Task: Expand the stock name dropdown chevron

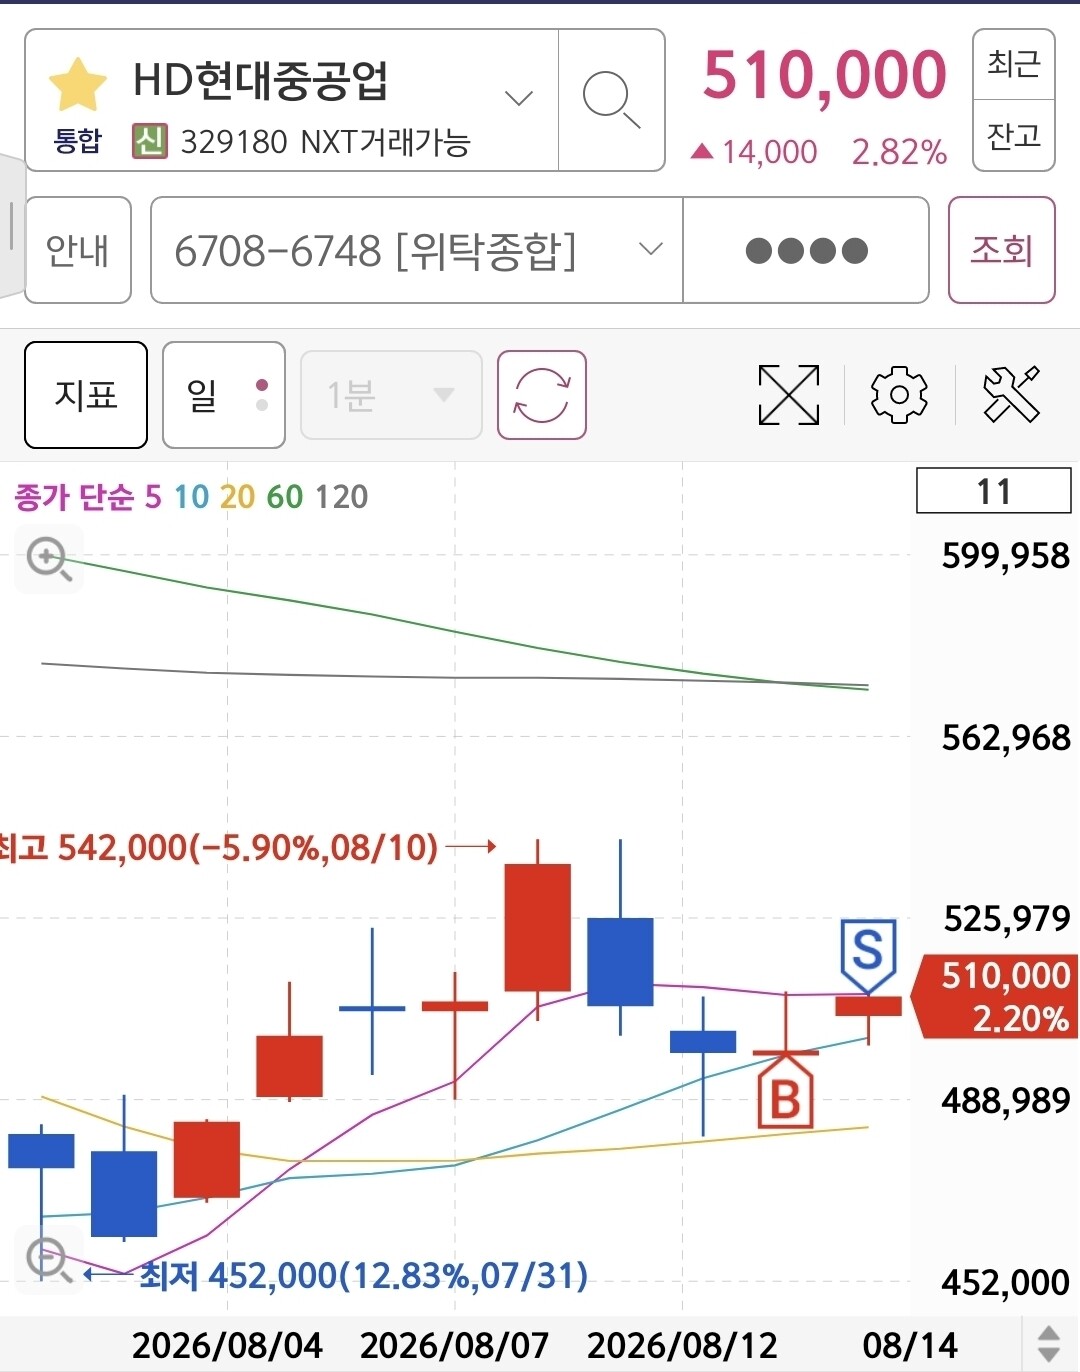Action: (518, 98)
